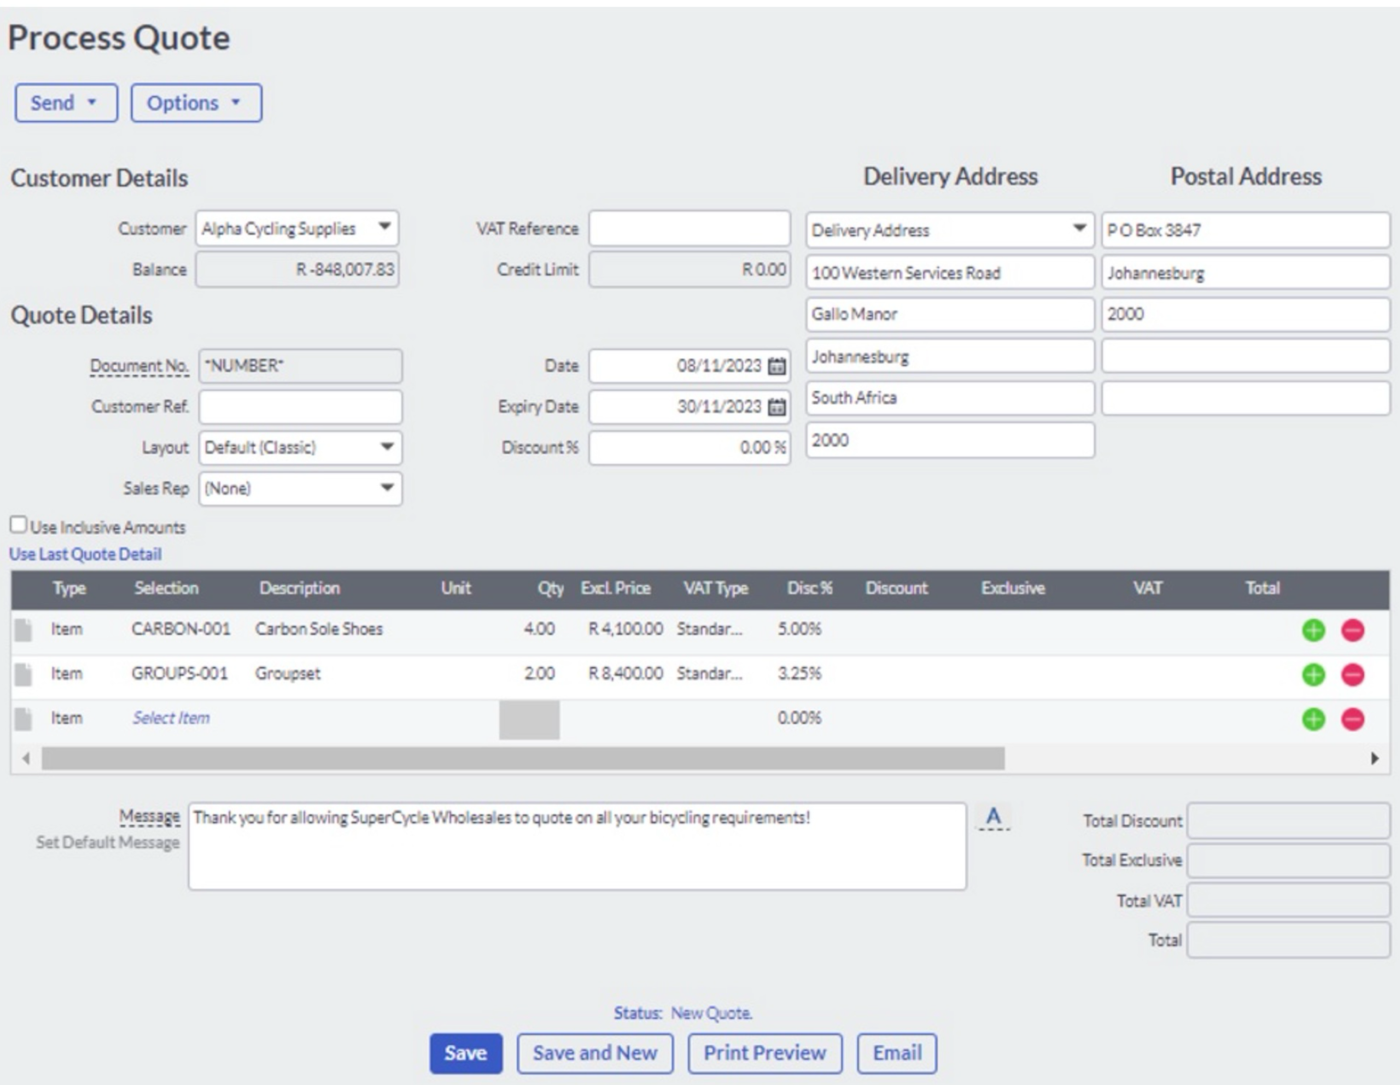1400x1085 pixels.
Task: Open Print Preview
Action: 765,1053
